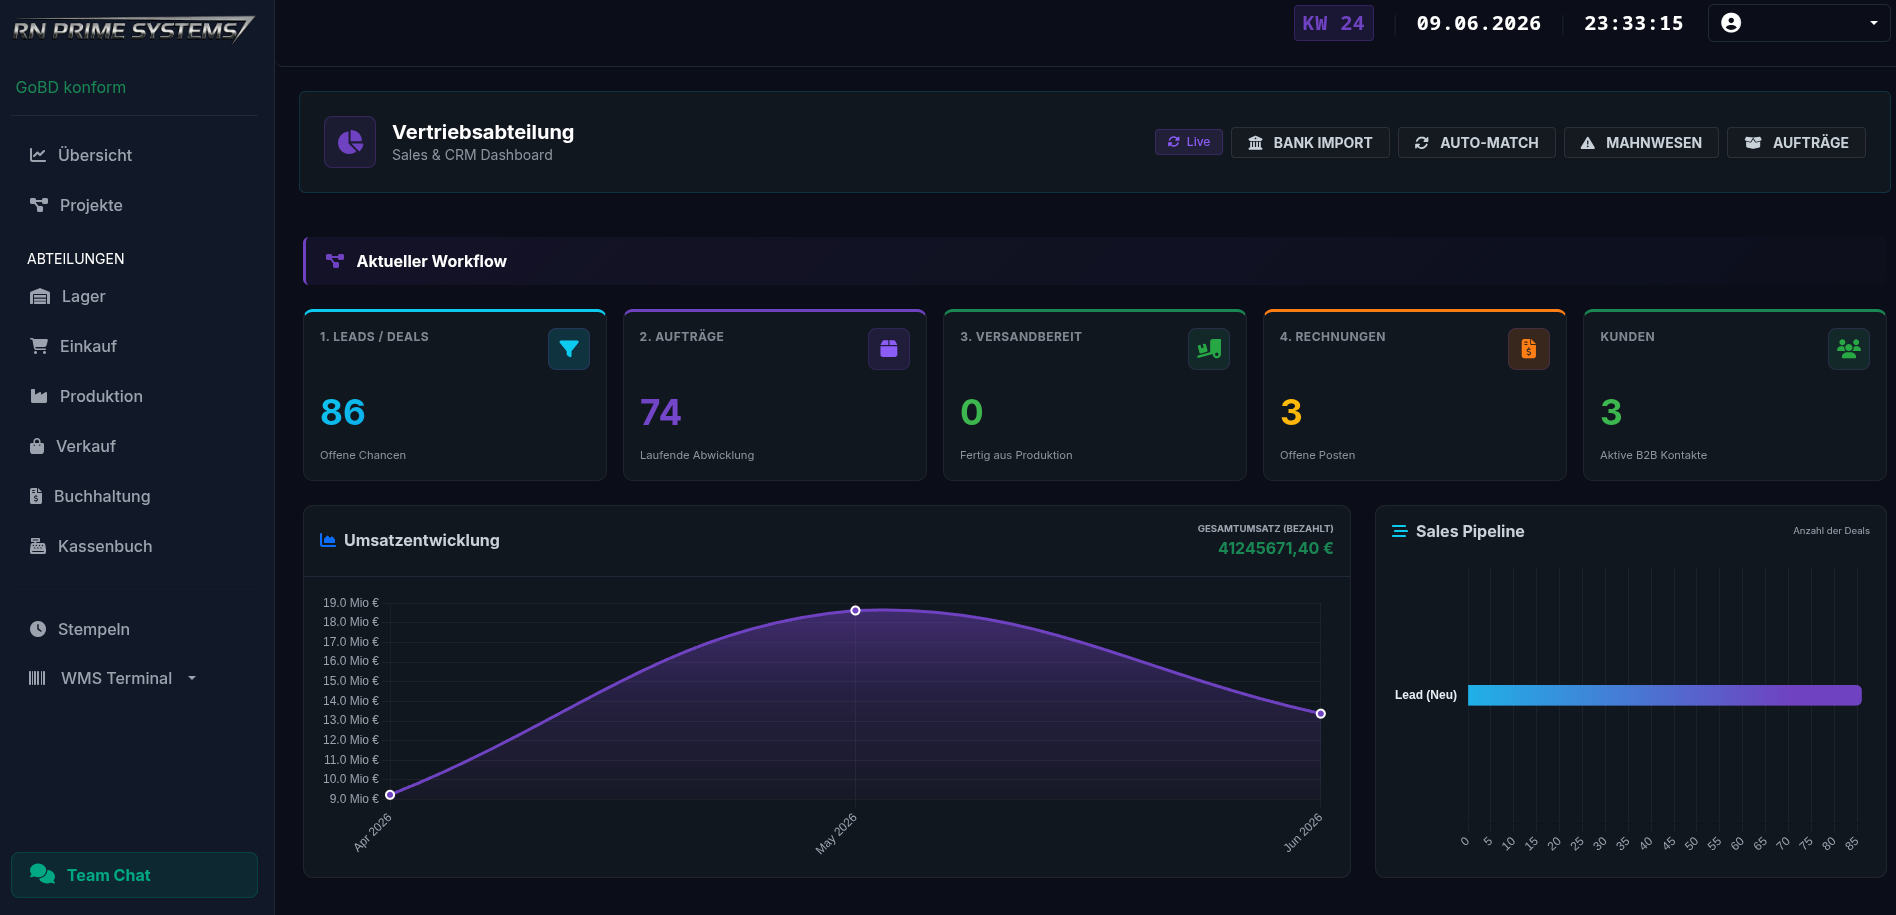Click the ABTEILUNGEN section heading
Viewport: 1896px width, 915px height.
tap(76, 259)
